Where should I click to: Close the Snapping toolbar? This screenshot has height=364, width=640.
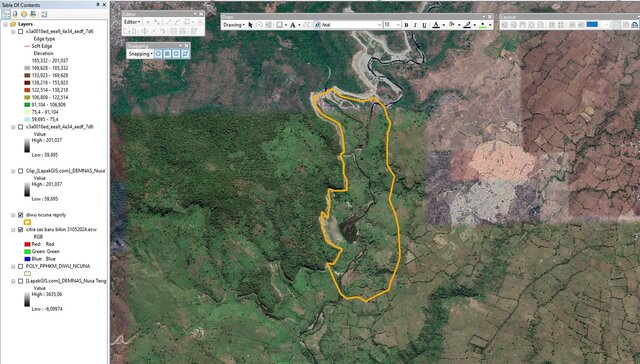pos(187,46)
